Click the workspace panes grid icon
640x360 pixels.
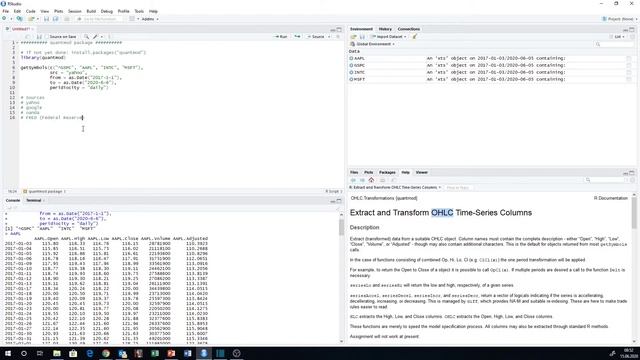click(132, 19)
